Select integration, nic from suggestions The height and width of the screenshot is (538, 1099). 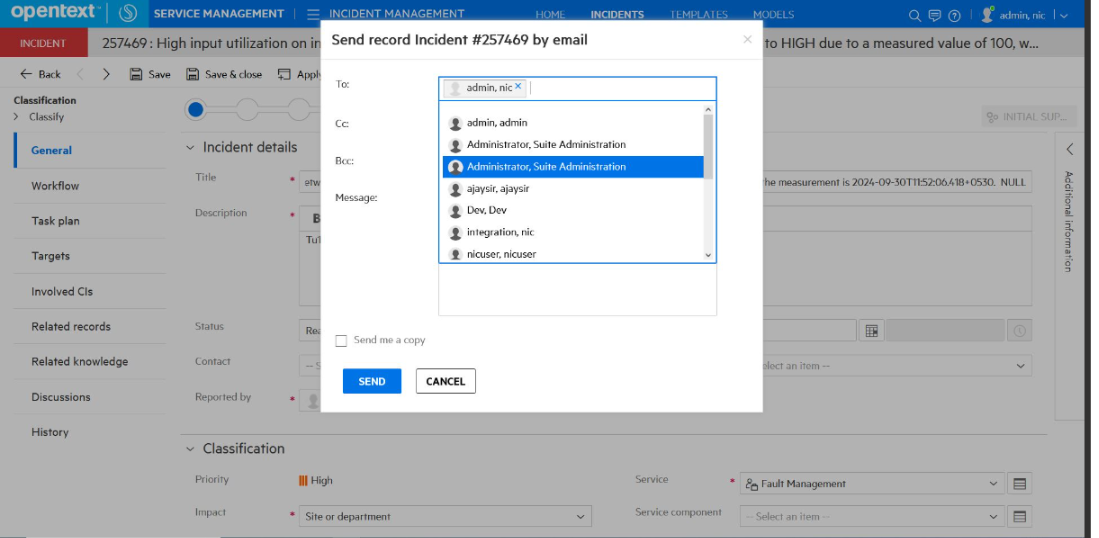click(x=573, y=232)
